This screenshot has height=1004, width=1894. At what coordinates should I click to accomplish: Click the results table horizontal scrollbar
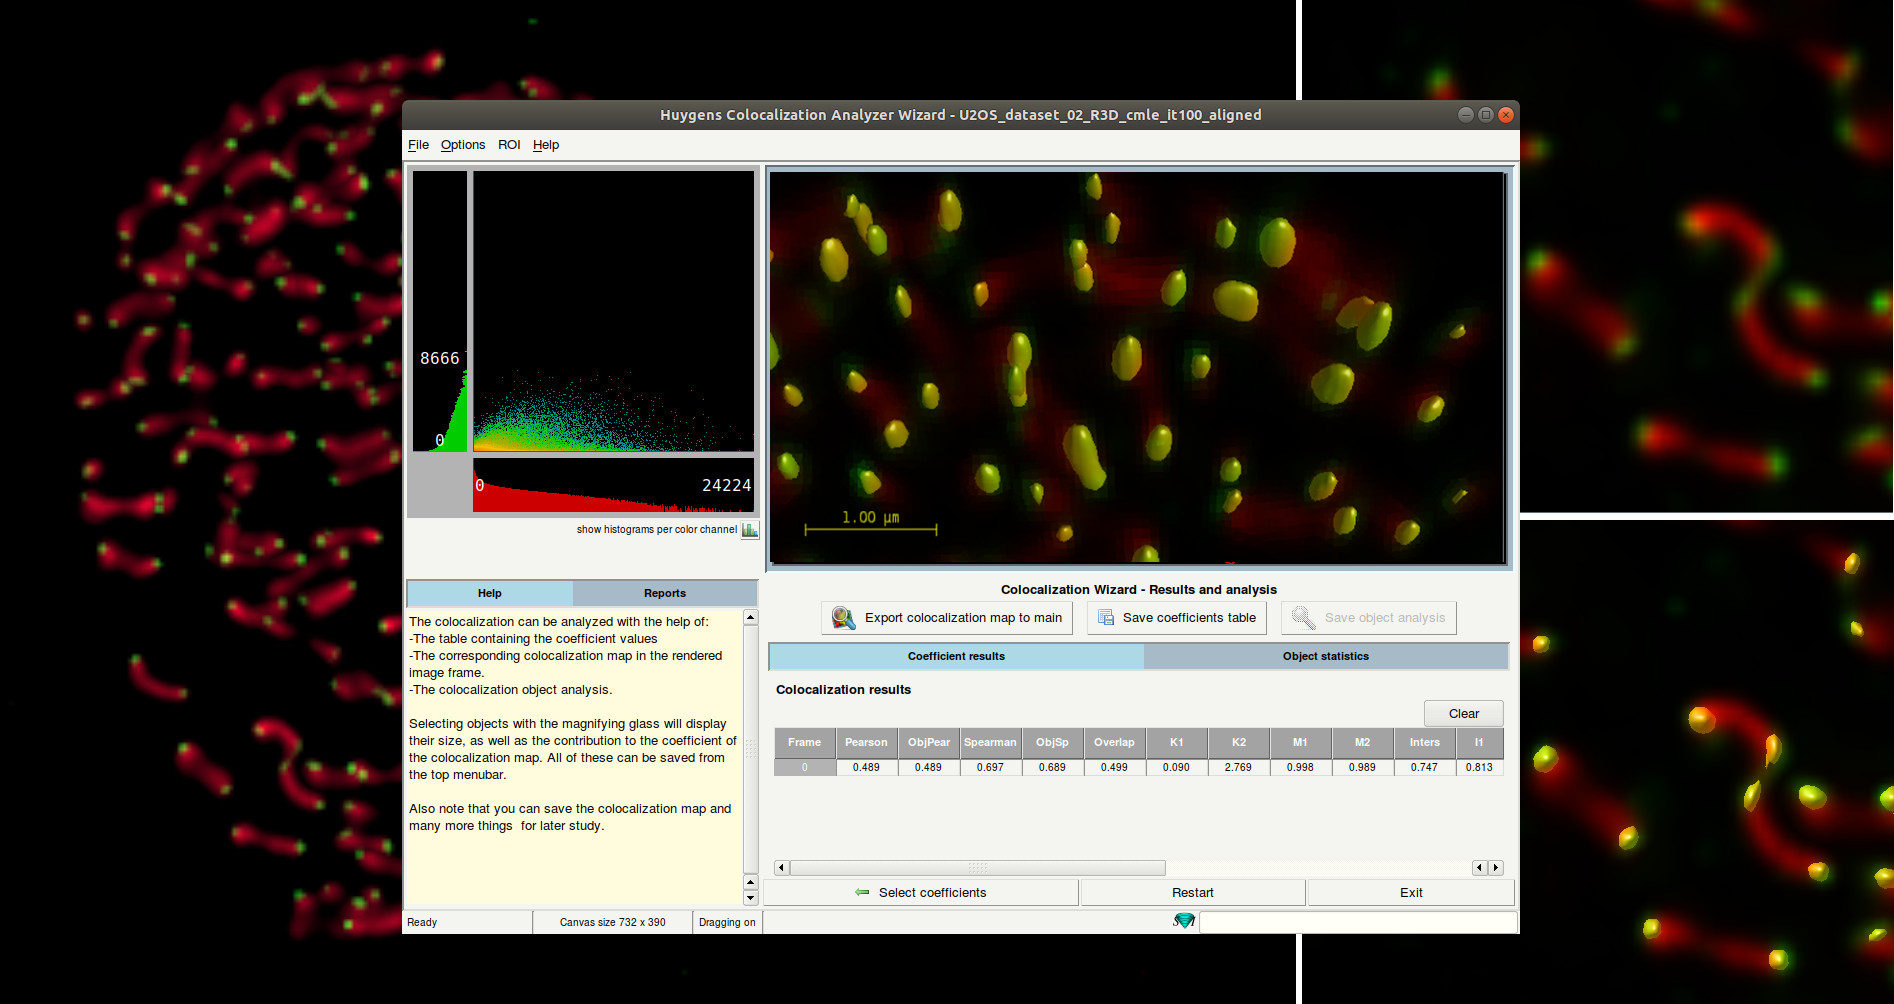pyautogui.click(x=976, y=868)
